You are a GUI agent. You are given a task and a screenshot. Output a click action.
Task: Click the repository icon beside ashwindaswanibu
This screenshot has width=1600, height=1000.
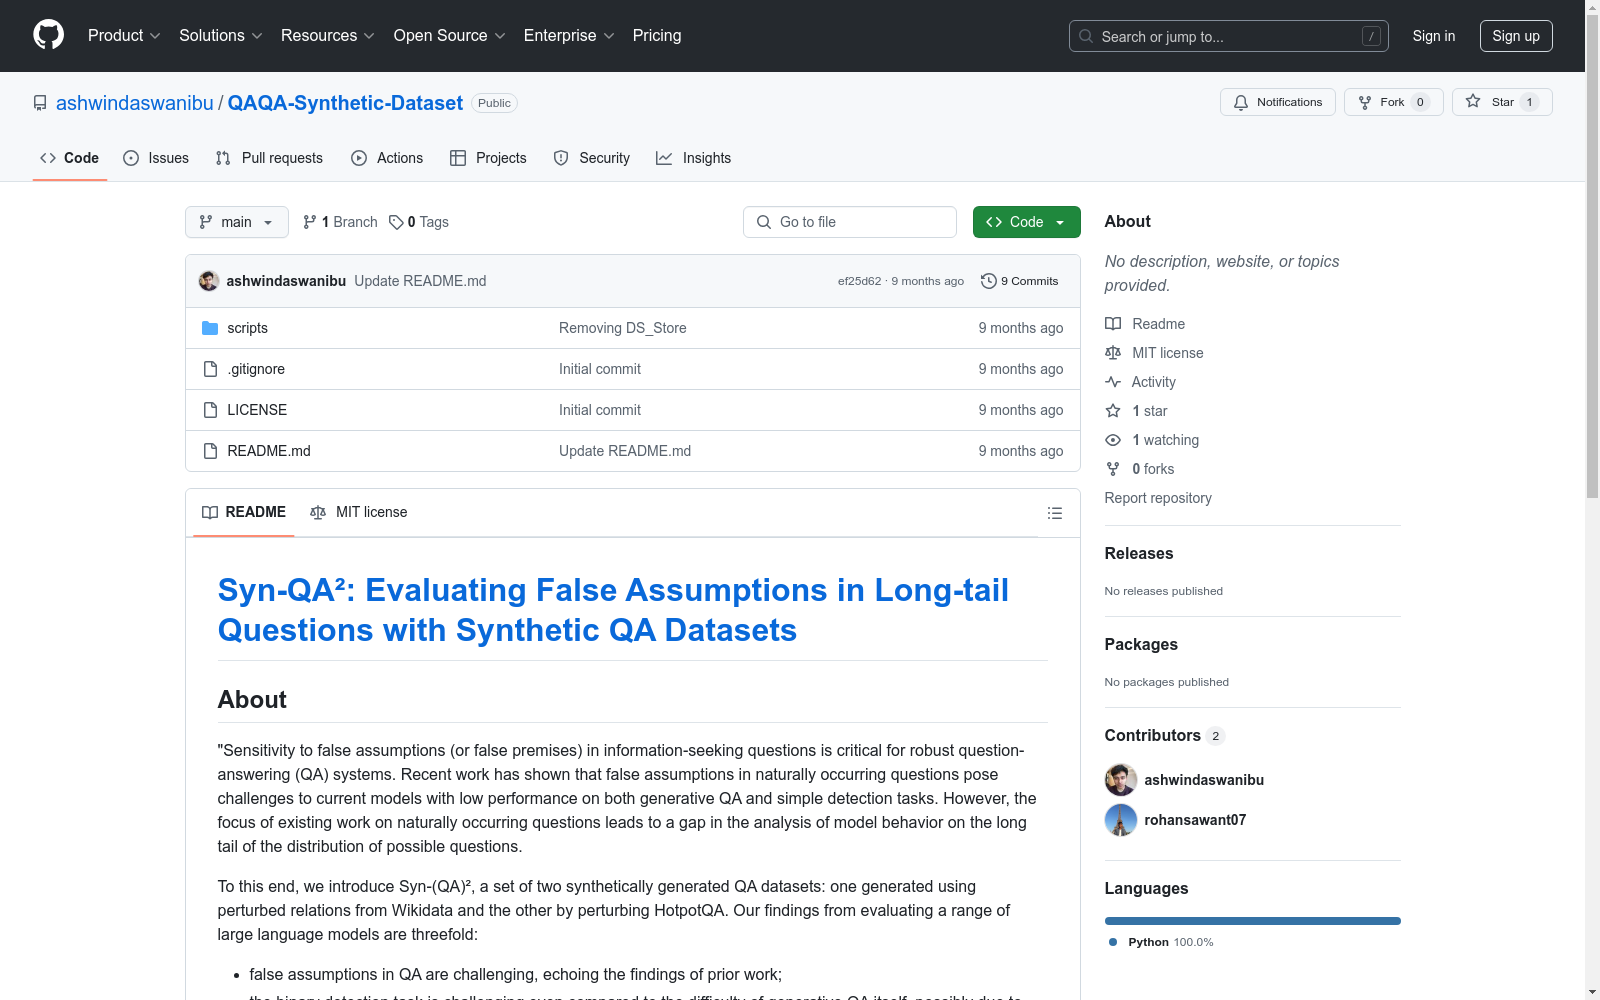click(x=40, y=103)
